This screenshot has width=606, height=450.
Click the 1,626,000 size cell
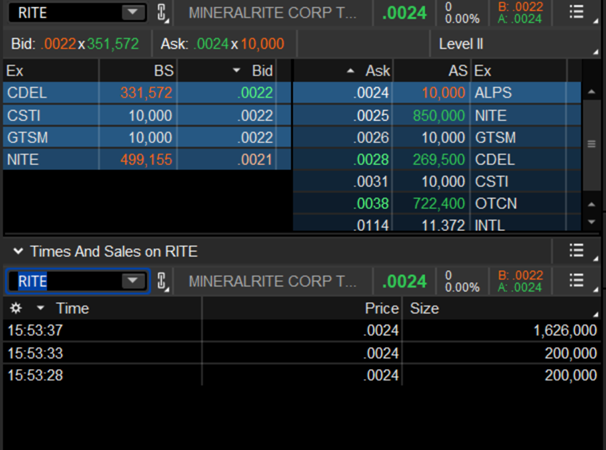[565, 330]
